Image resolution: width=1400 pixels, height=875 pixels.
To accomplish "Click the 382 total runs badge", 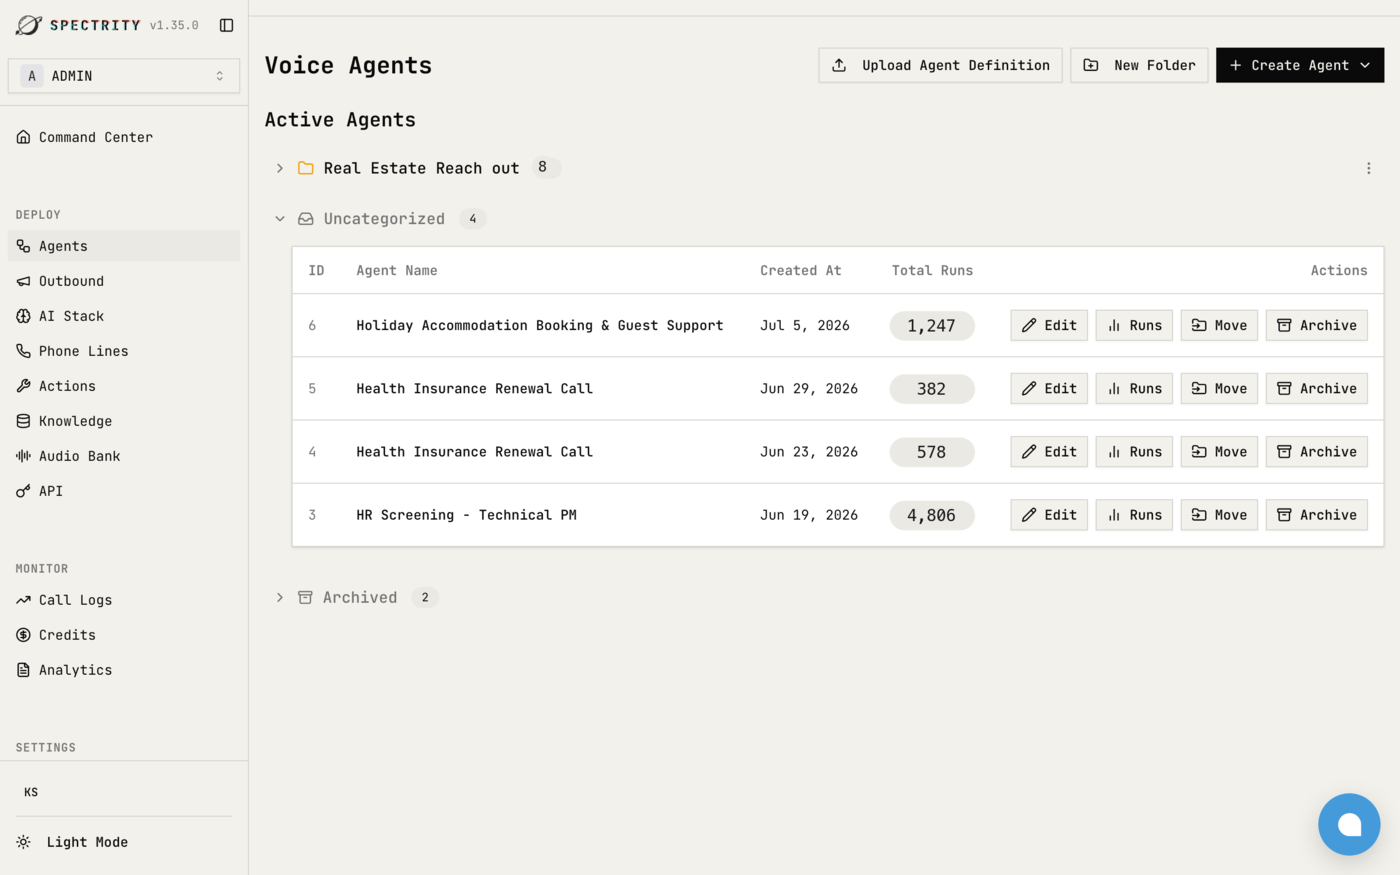I will coord(932,388).
